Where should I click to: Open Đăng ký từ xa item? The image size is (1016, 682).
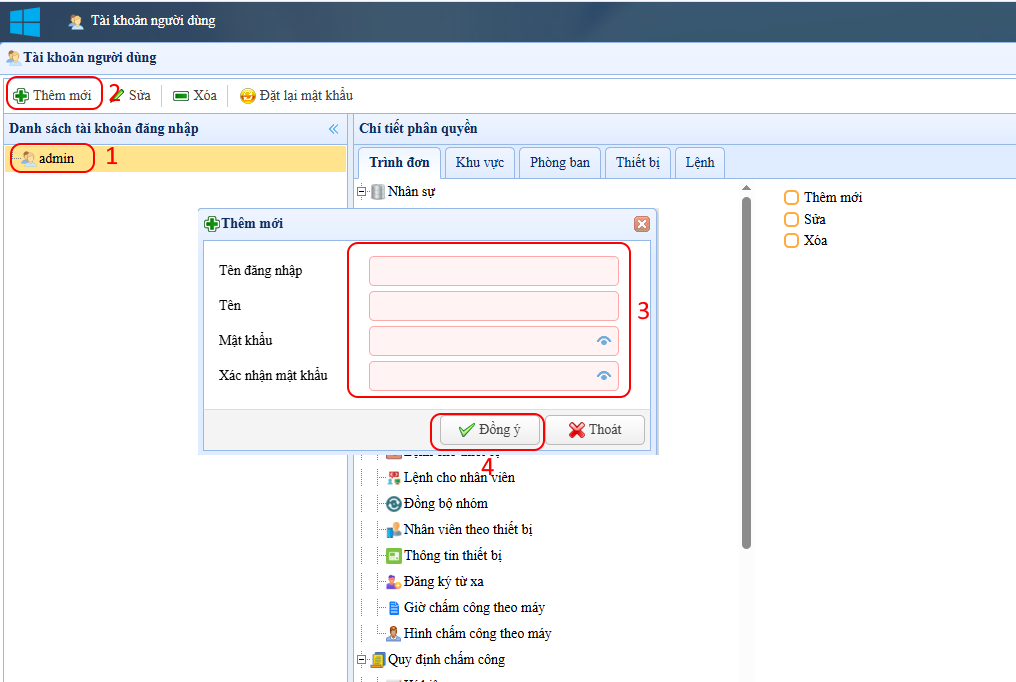[444, 581]
